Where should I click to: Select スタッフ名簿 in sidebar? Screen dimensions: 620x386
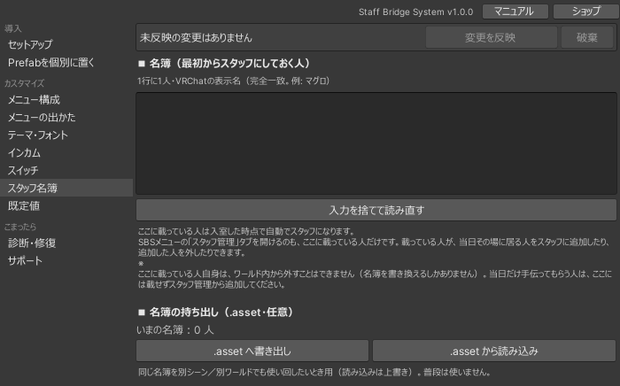pyautogui.click(x=66, y=188)
